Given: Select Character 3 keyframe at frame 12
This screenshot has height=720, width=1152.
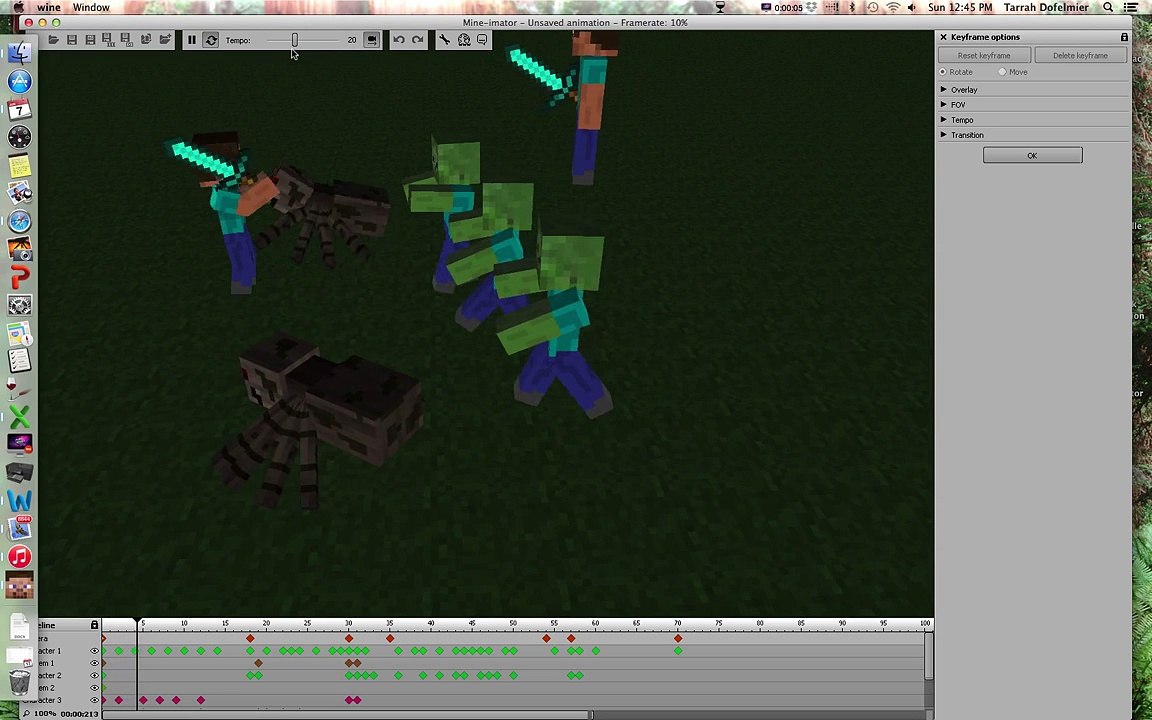Looking at the screenshot, I should tap(201, 700).
